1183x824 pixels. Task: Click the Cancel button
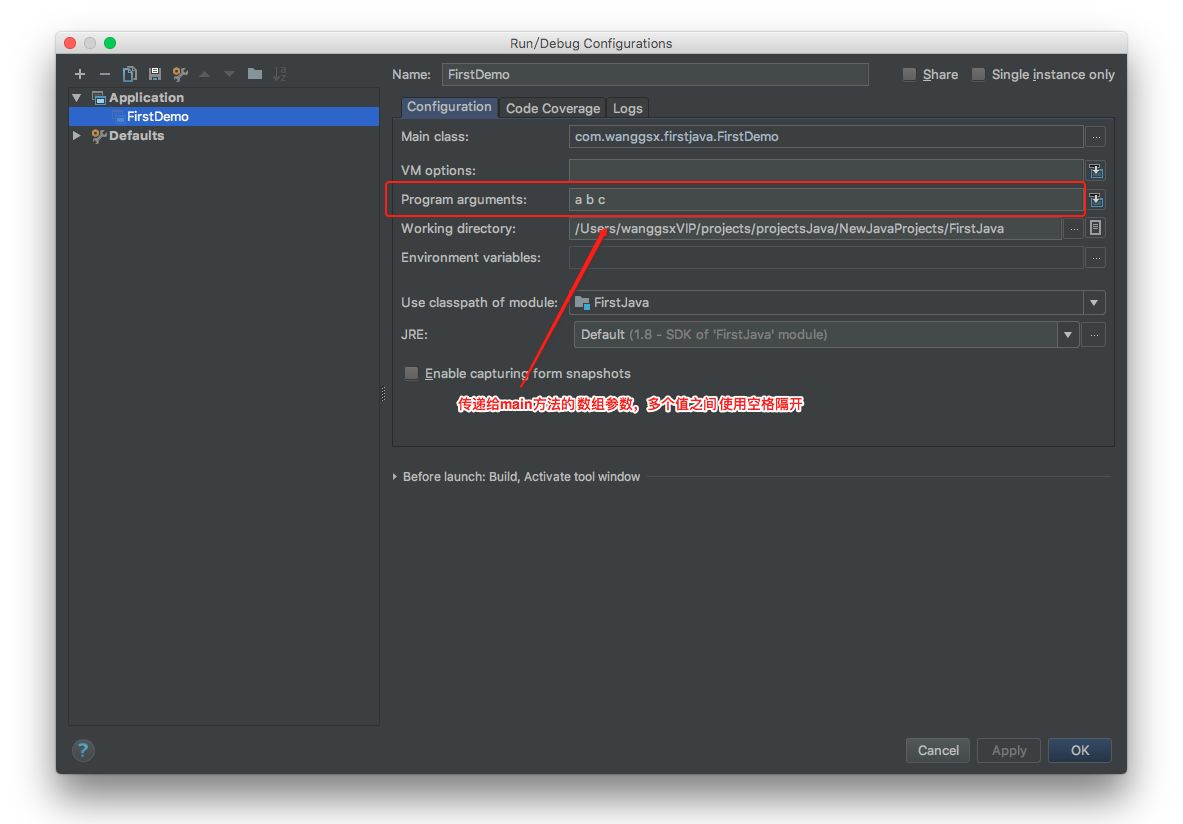[938, 750]
